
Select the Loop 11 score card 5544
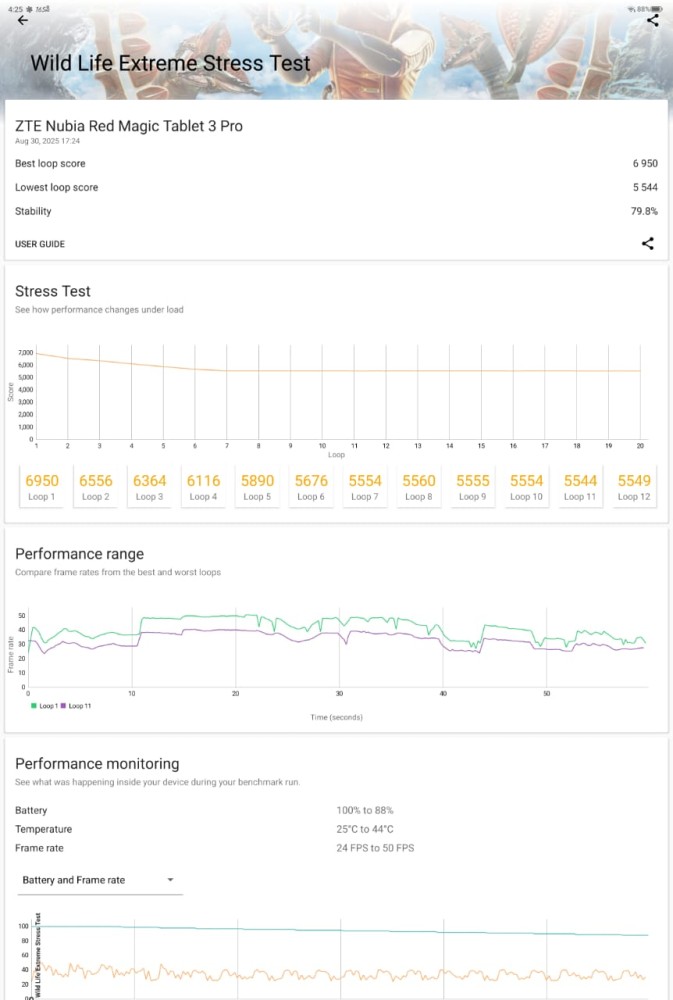(581, 487)
